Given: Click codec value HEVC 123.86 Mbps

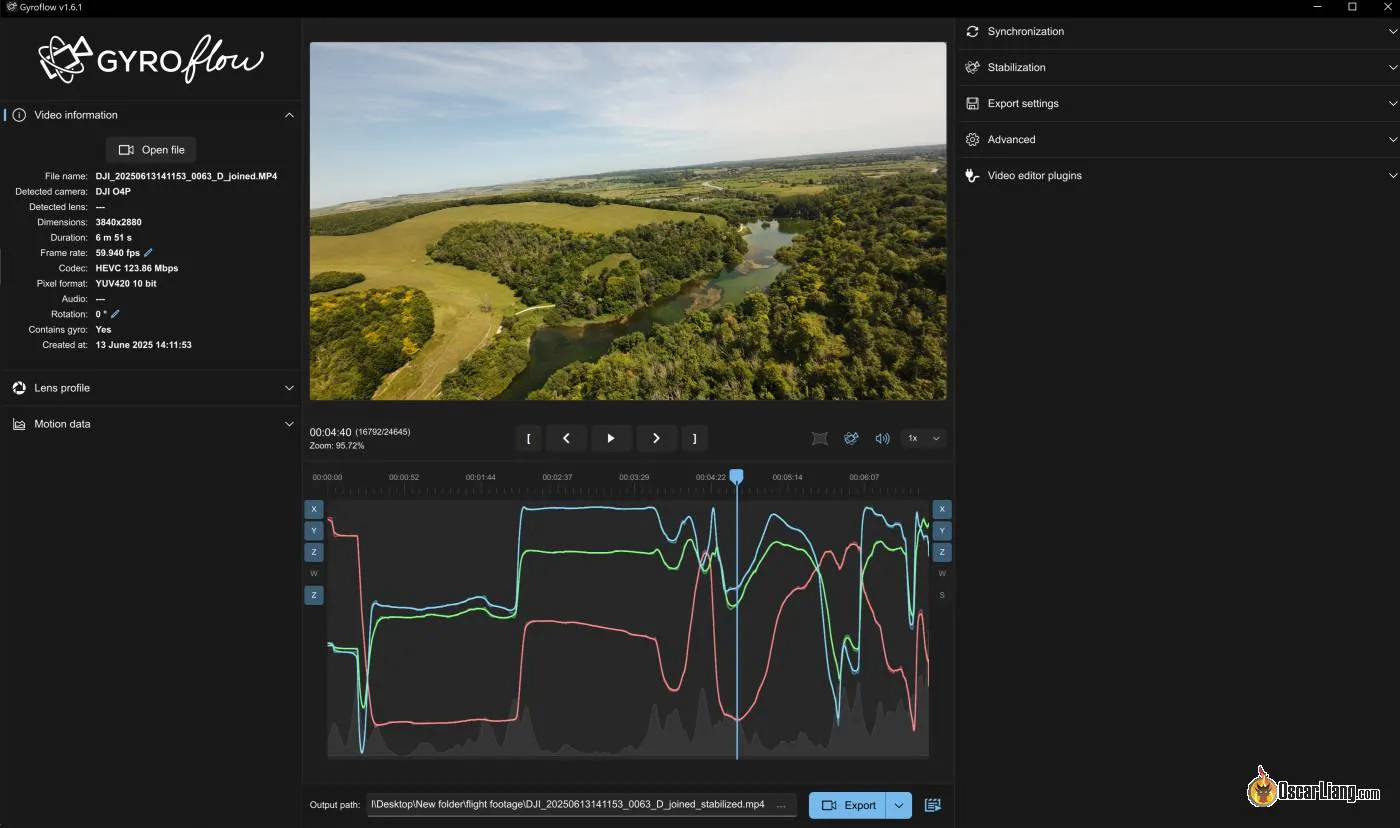Looking at the screenshot, I should tap(137, 268).
